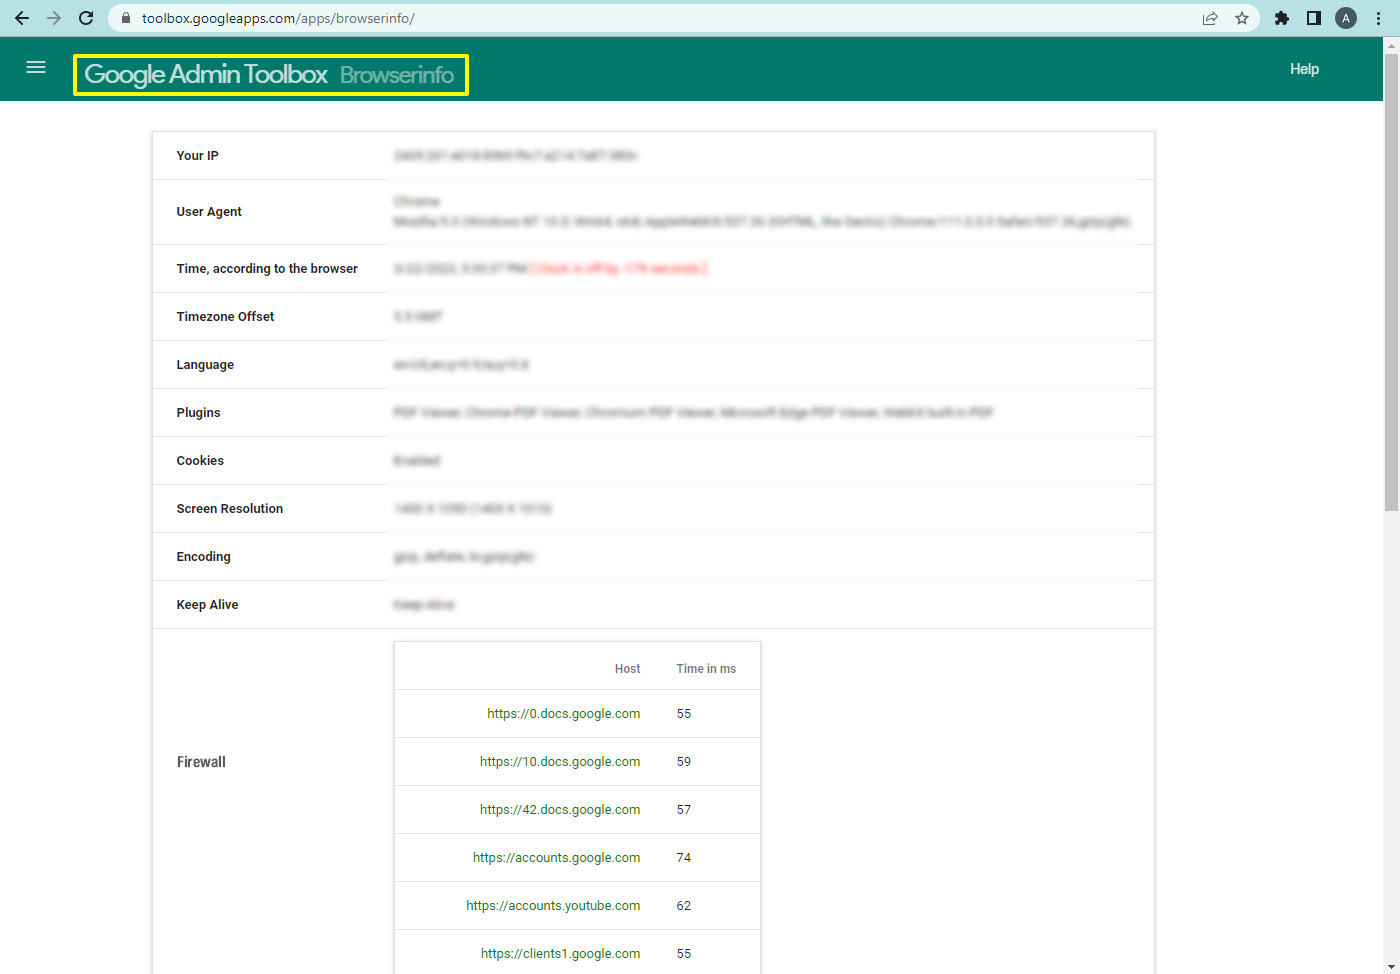The height and width of the screenshot is (974, 1400).
Task: Open the hamburger navigation menu
Action: click(x=36, y=67)
